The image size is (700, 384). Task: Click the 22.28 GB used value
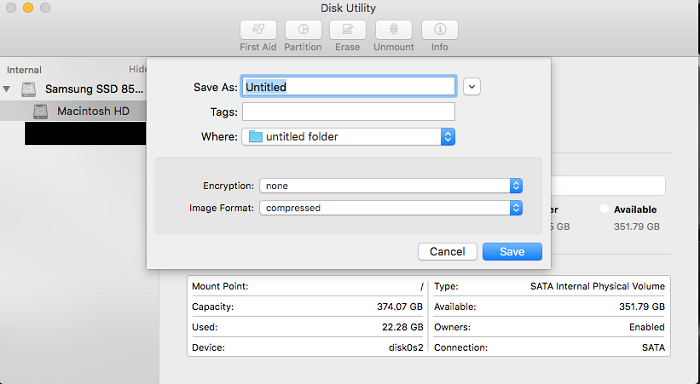click(402, 327)
